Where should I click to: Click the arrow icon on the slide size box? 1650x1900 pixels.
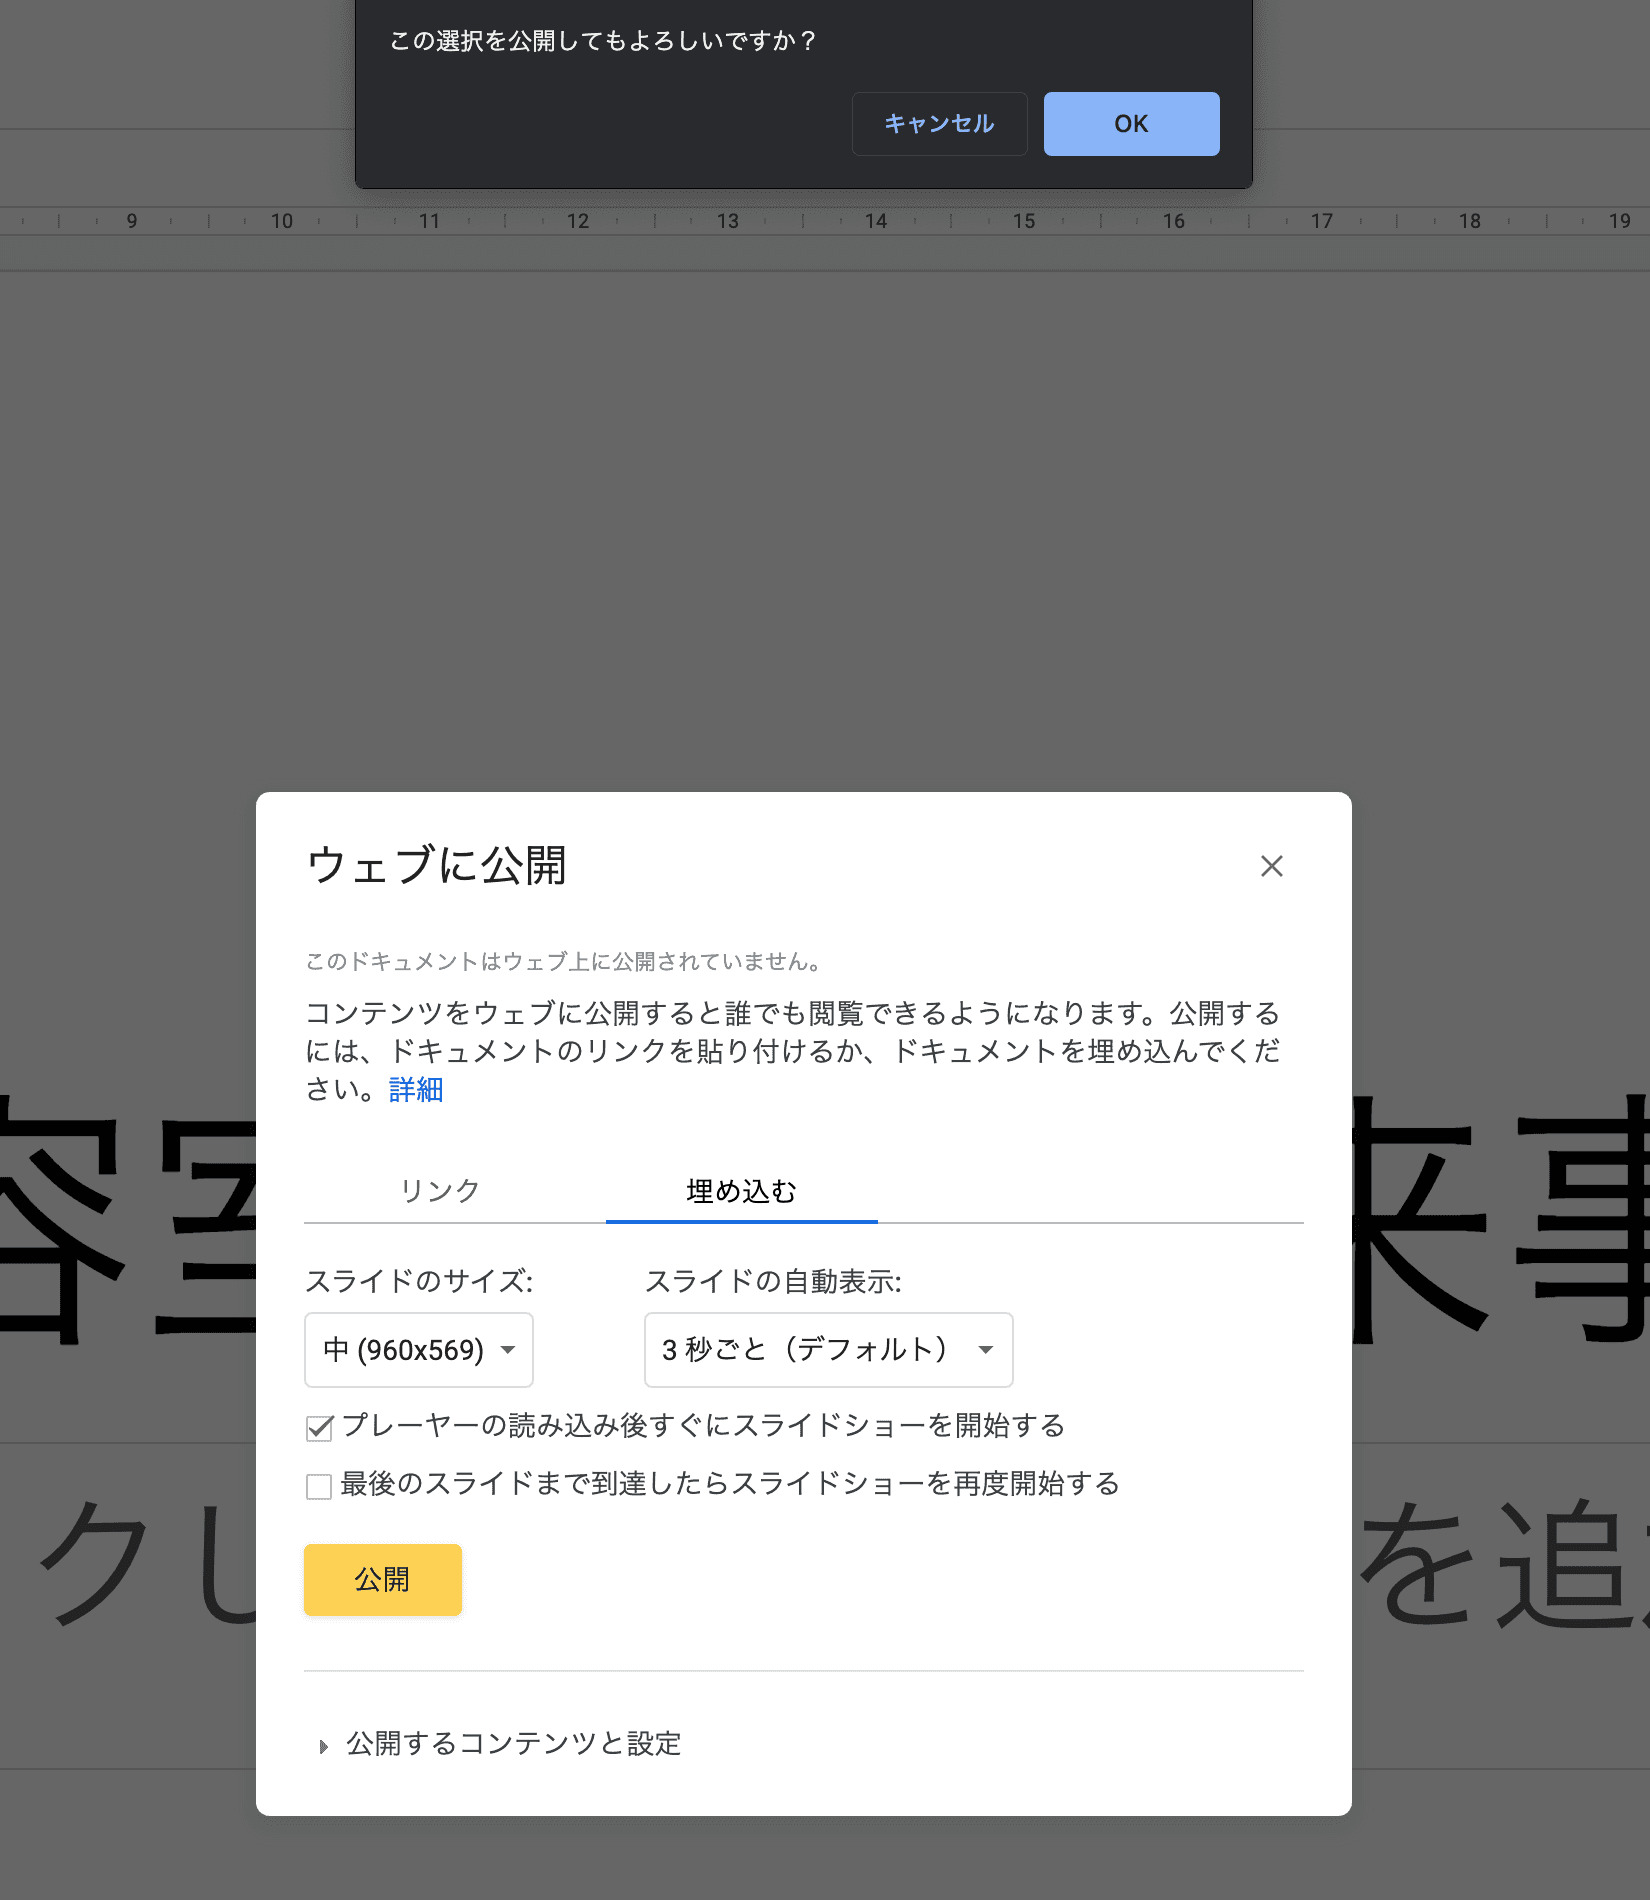tap(508, 1350)
